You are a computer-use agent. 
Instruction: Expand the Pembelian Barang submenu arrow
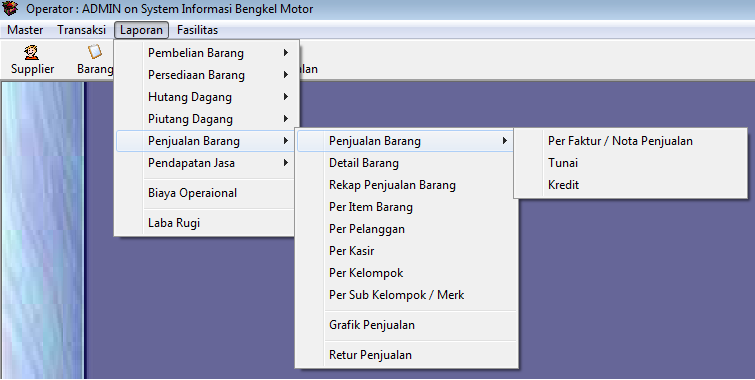pyautogui.click(x=286, y=52)
